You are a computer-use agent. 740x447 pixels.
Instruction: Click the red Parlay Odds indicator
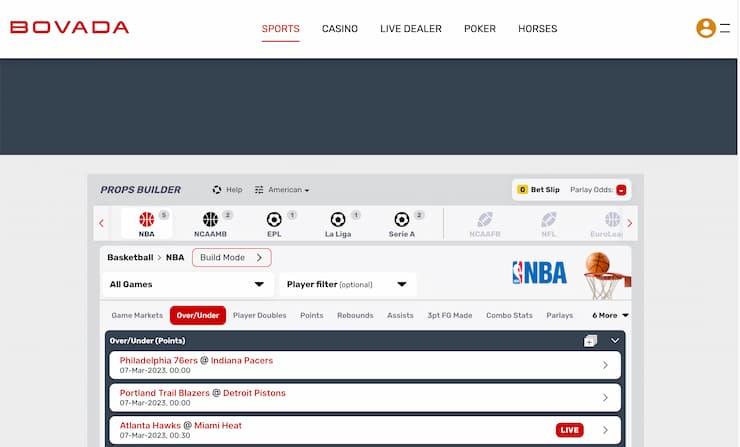622,190
